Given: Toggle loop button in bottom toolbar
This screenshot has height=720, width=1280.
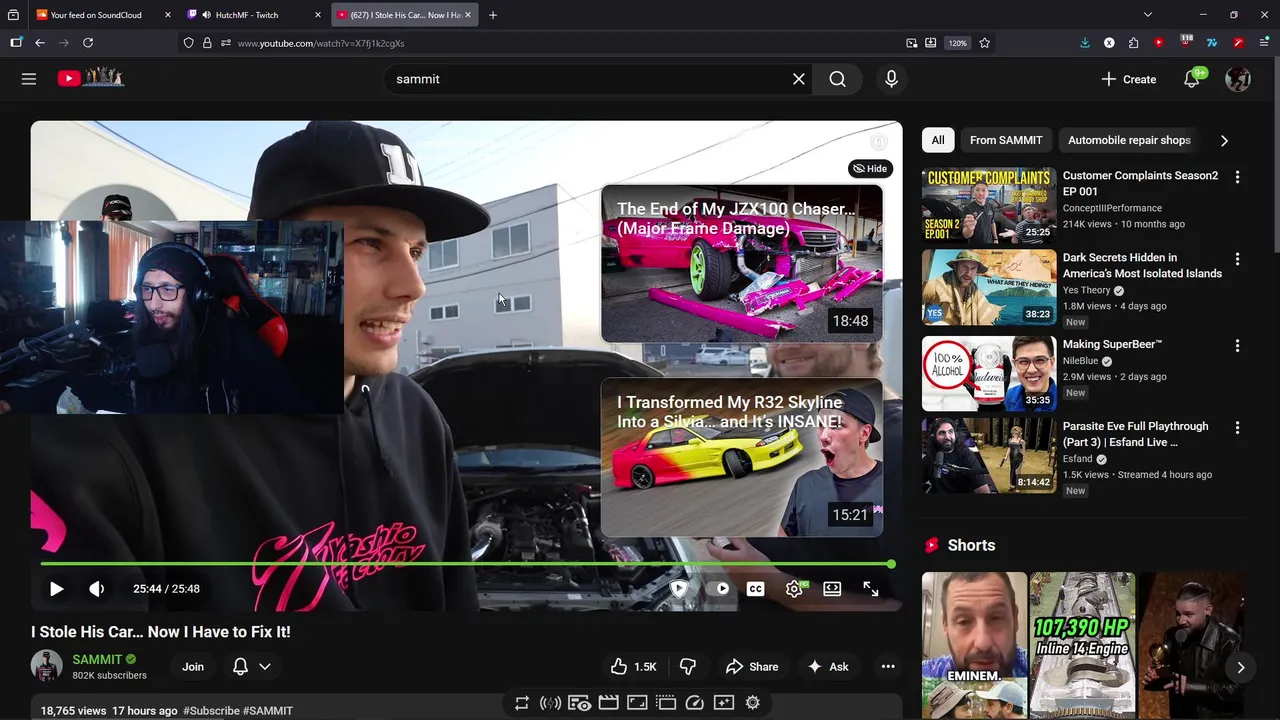Looking at the screenshot, I should pos(522,703).
